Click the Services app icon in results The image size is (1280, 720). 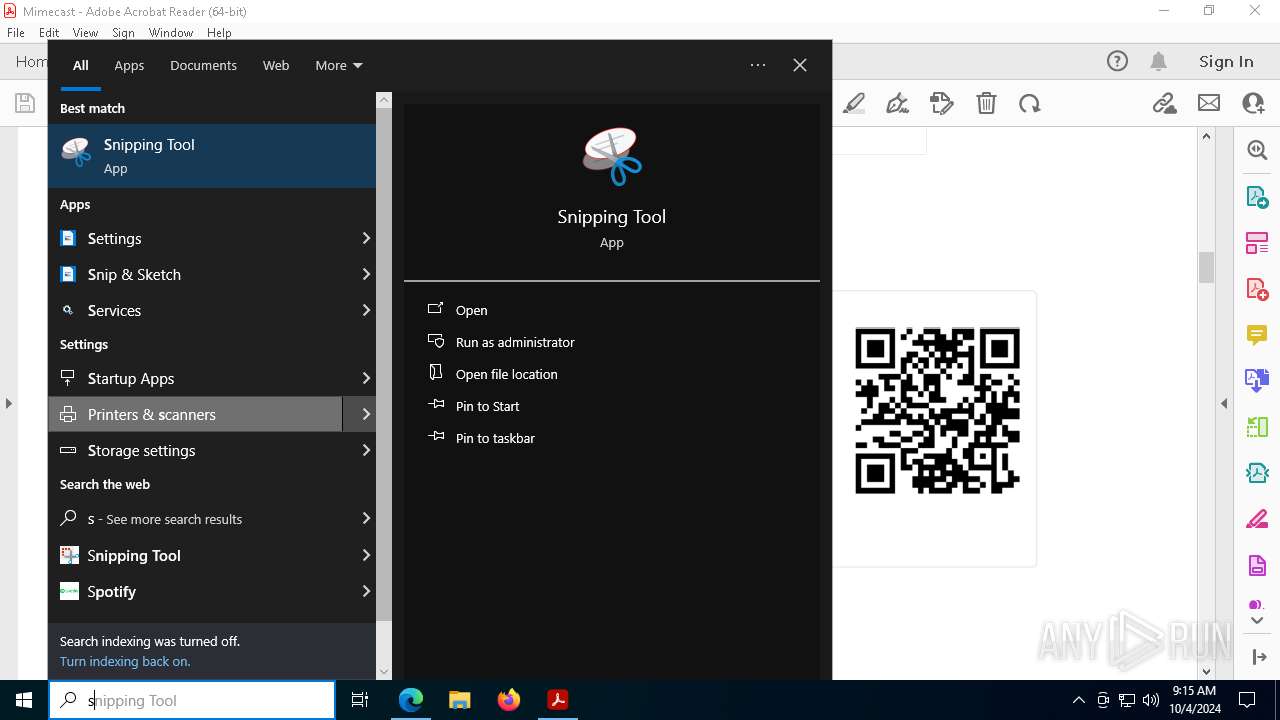[x=68, y=310]
